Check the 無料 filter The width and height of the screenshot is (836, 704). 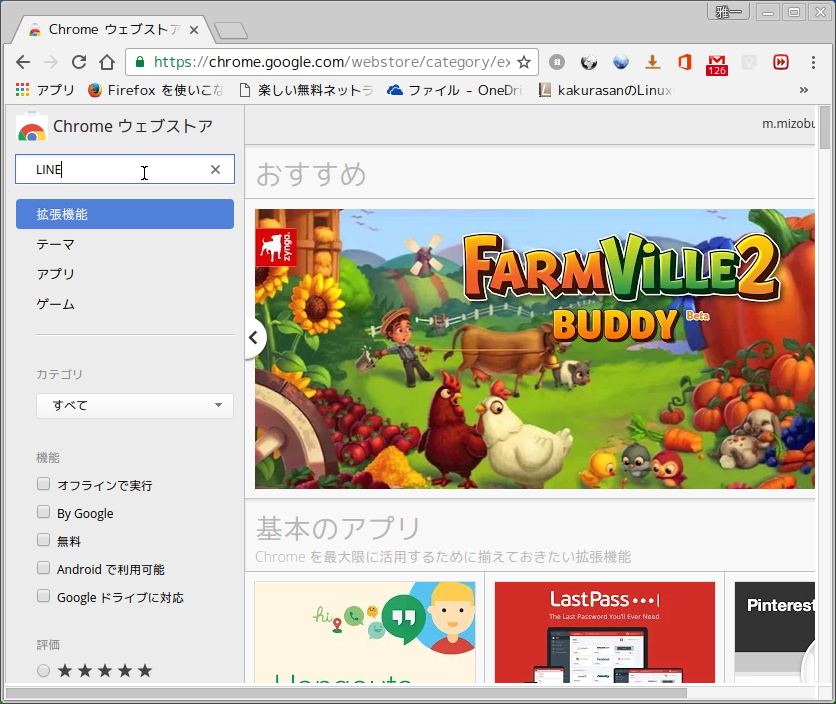tap(44, 540)
